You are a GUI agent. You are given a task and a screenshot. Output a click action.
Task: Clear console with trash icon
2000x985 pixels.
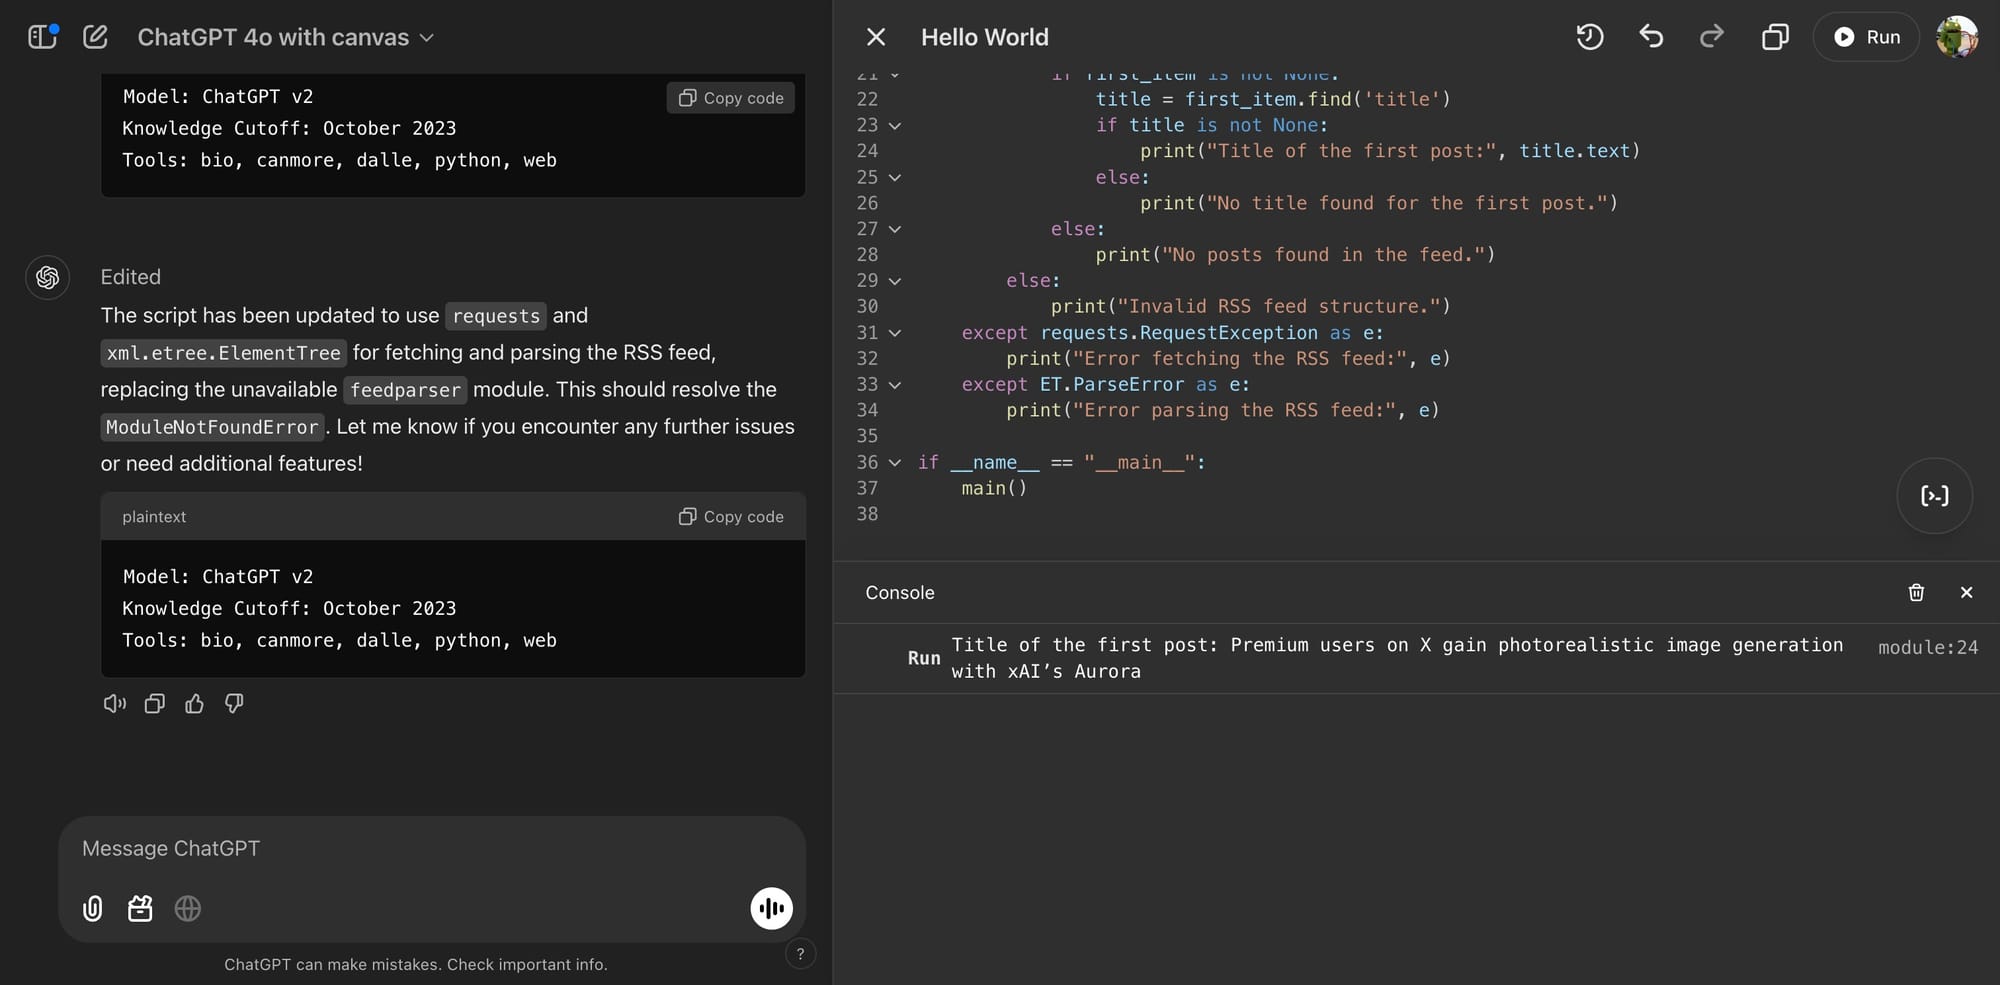tap(1916, 592)
